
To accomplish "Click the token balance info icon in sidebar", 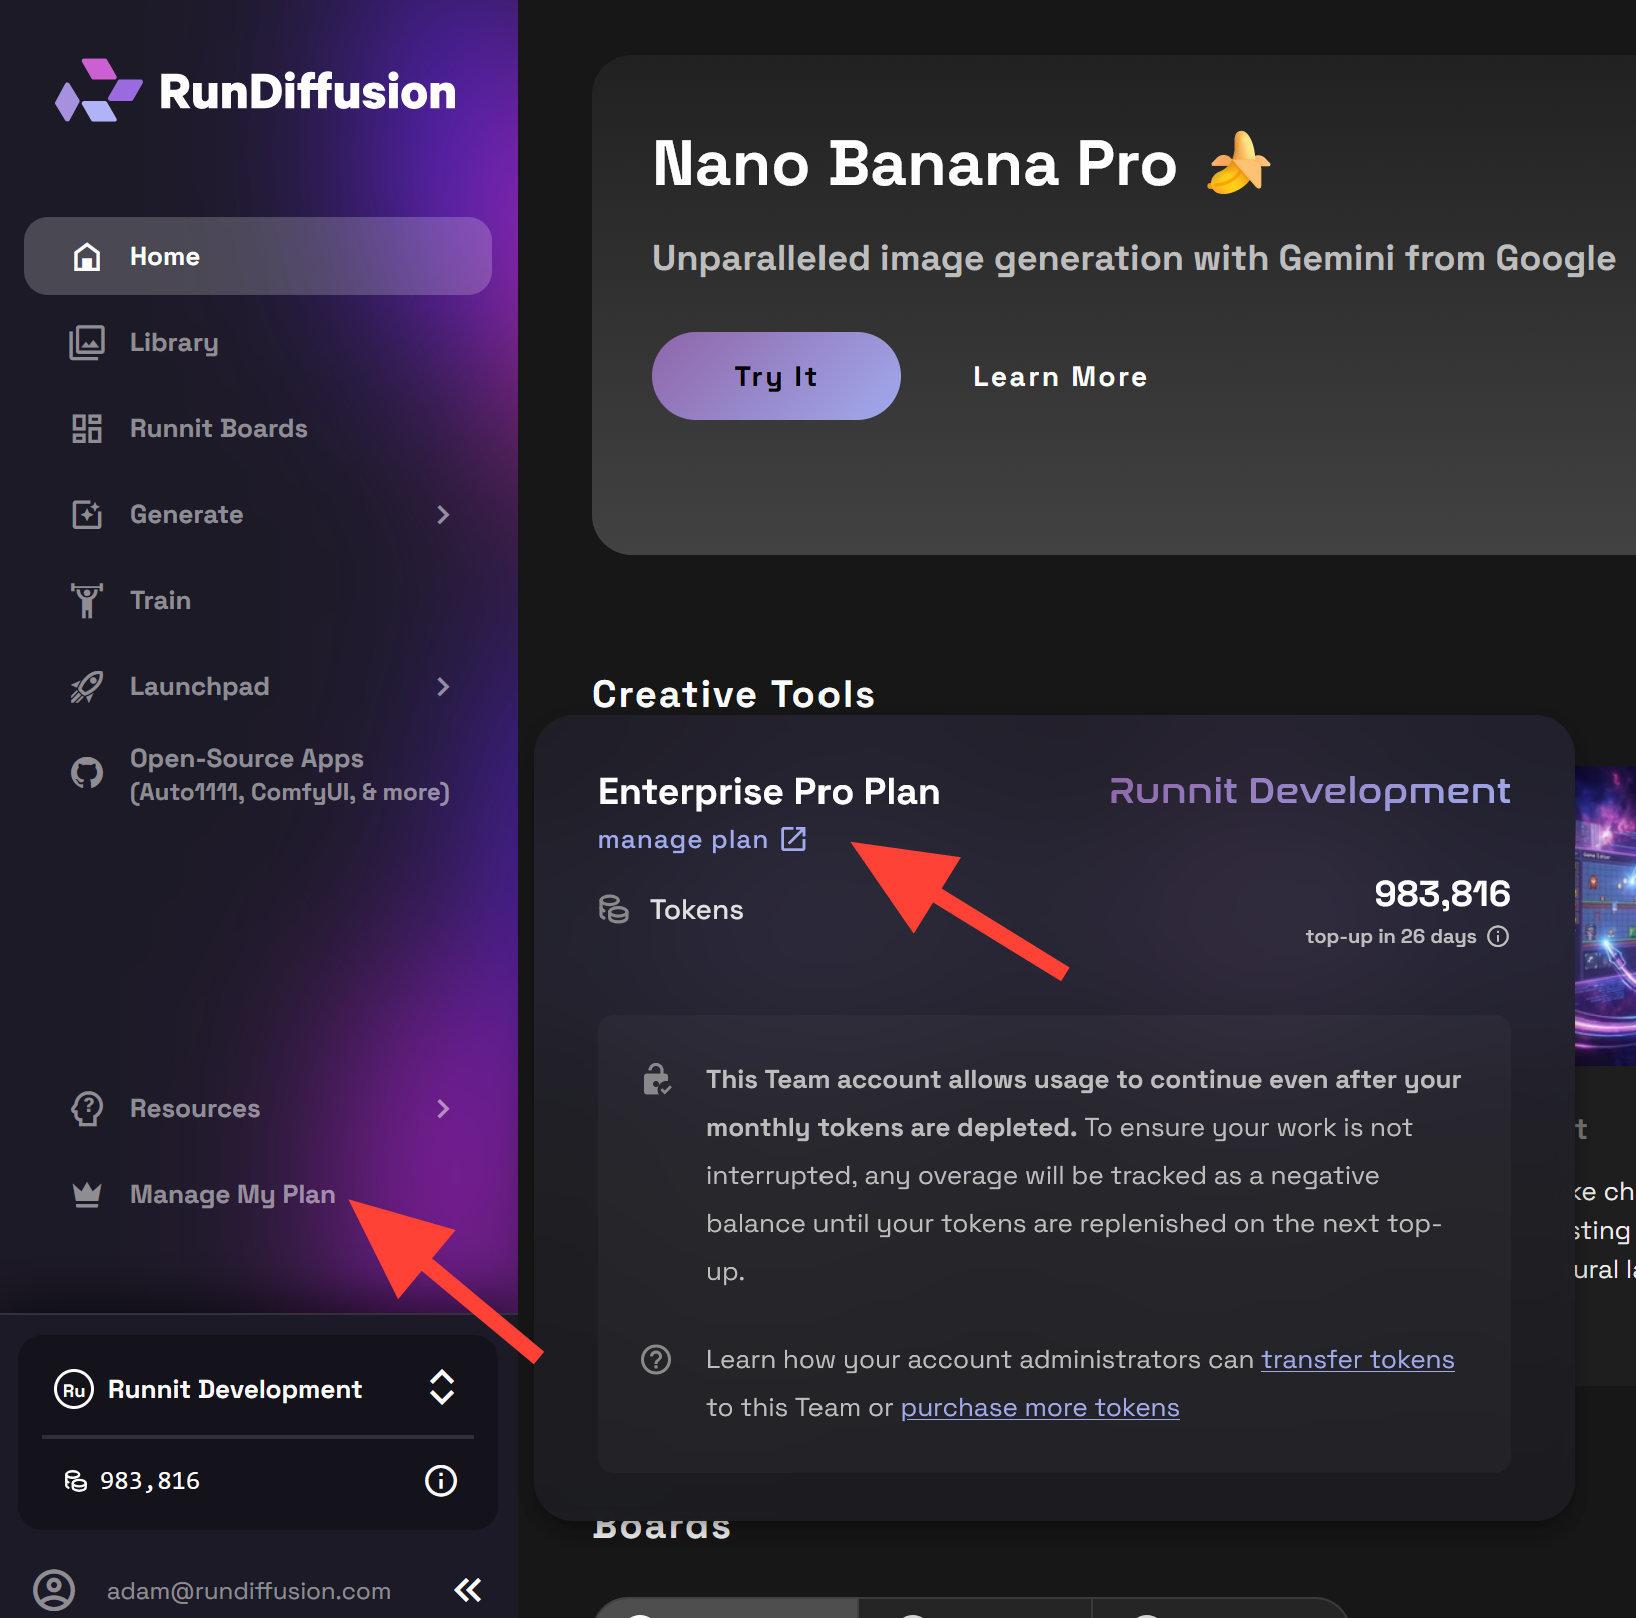I will click(441, 1481).
